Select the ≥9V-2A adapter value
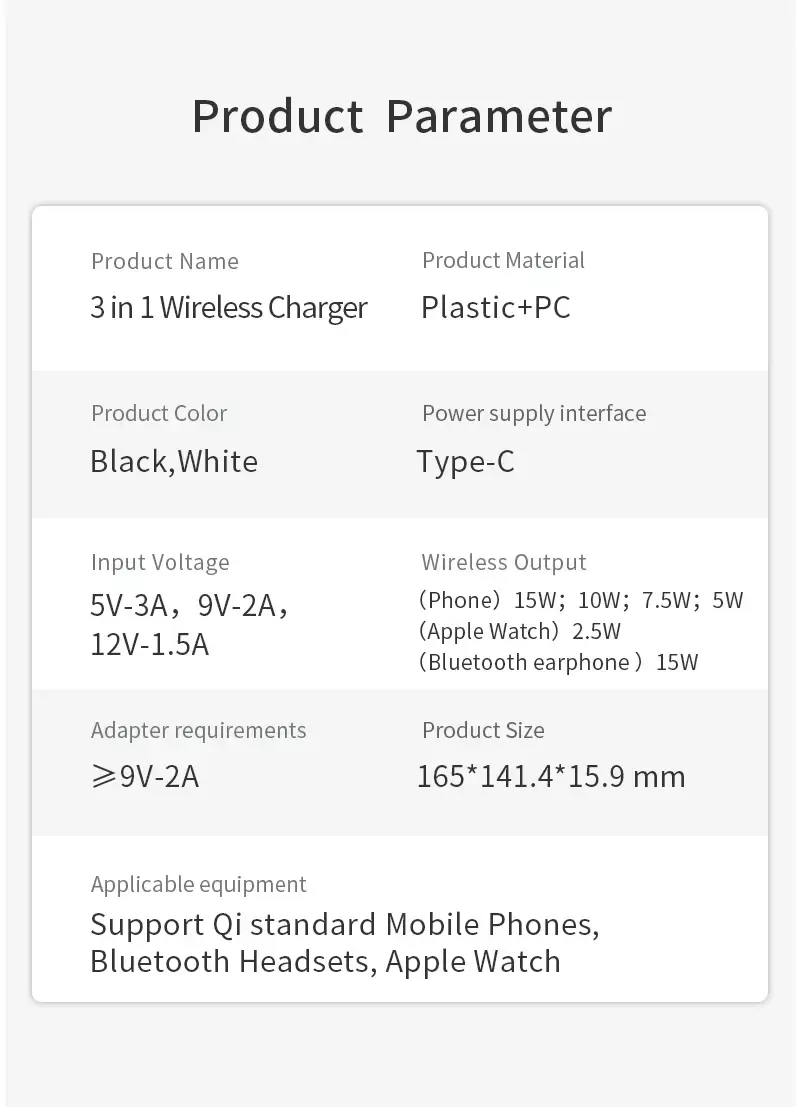 [x=145, y=777]
